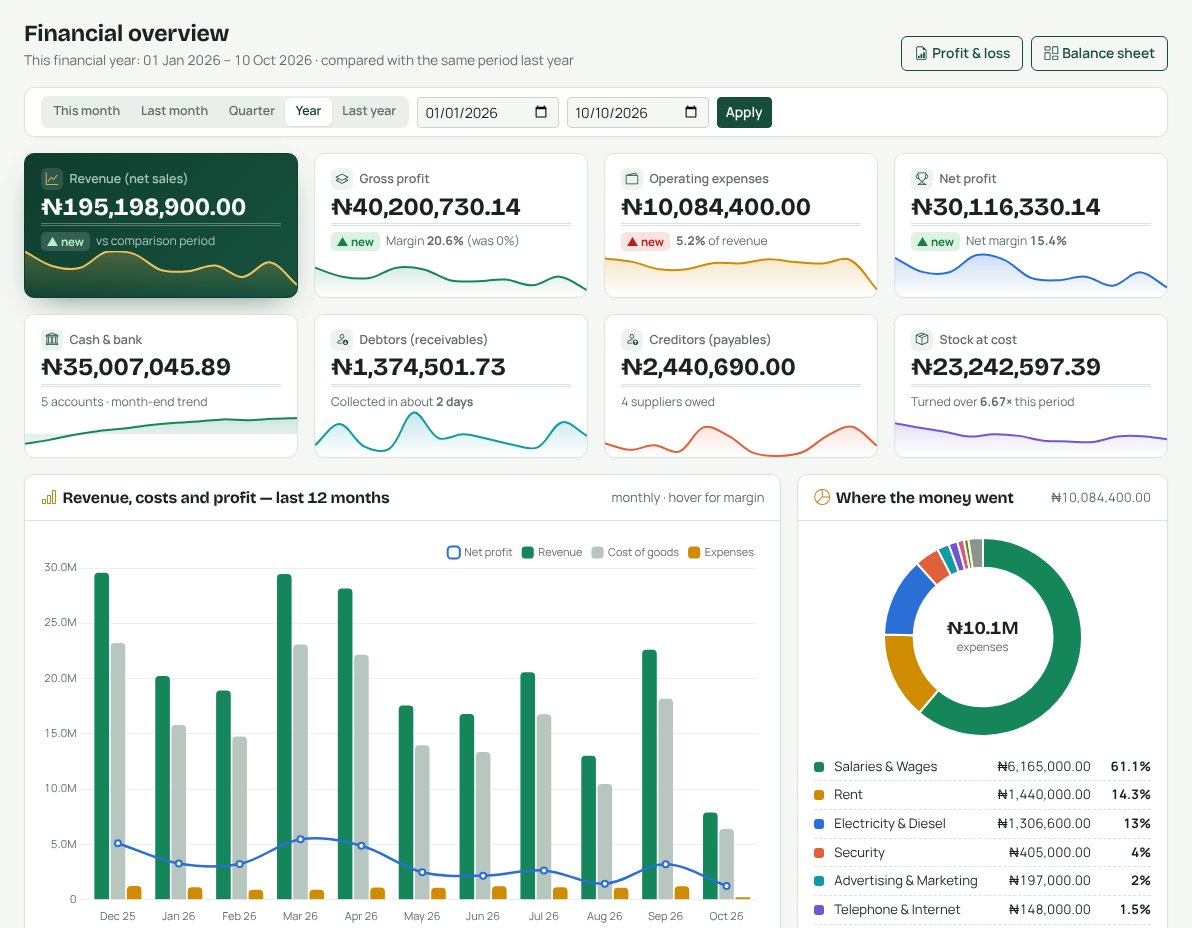Apply the selected date range
Viewport: 1192px width, 928px height.
point(743,112)
